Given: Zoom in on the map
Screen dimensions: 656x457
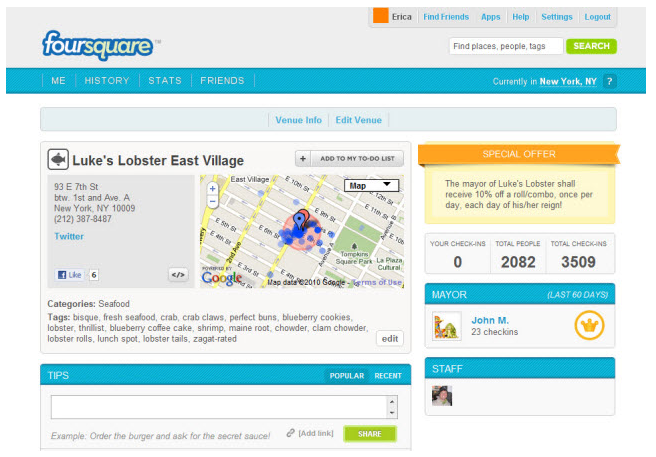Looking at the screenshot, I should [x=213, y=189].
